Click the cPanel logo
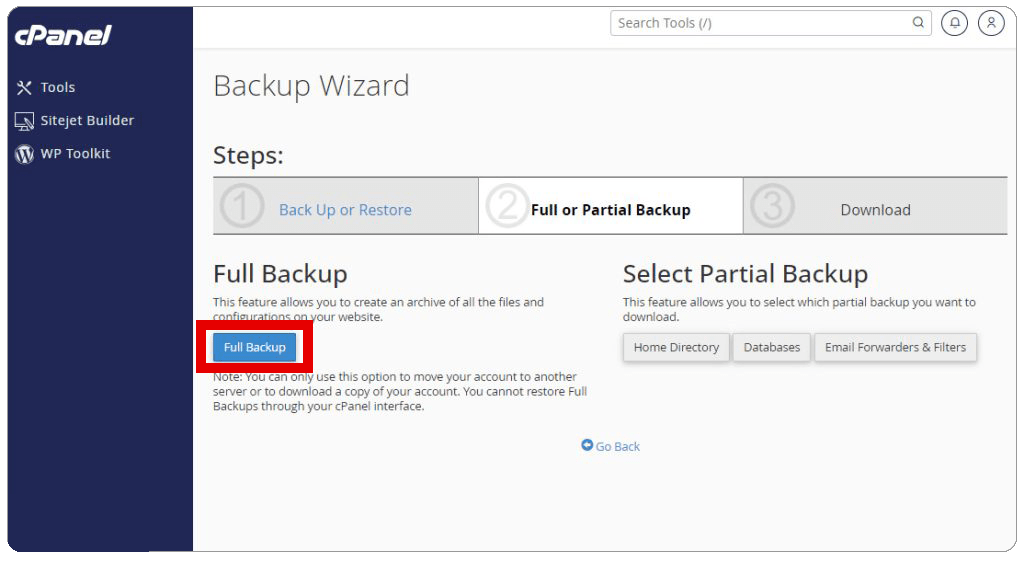The height and width of the screenshot is (563, 1024). click(x=62, y=36)
